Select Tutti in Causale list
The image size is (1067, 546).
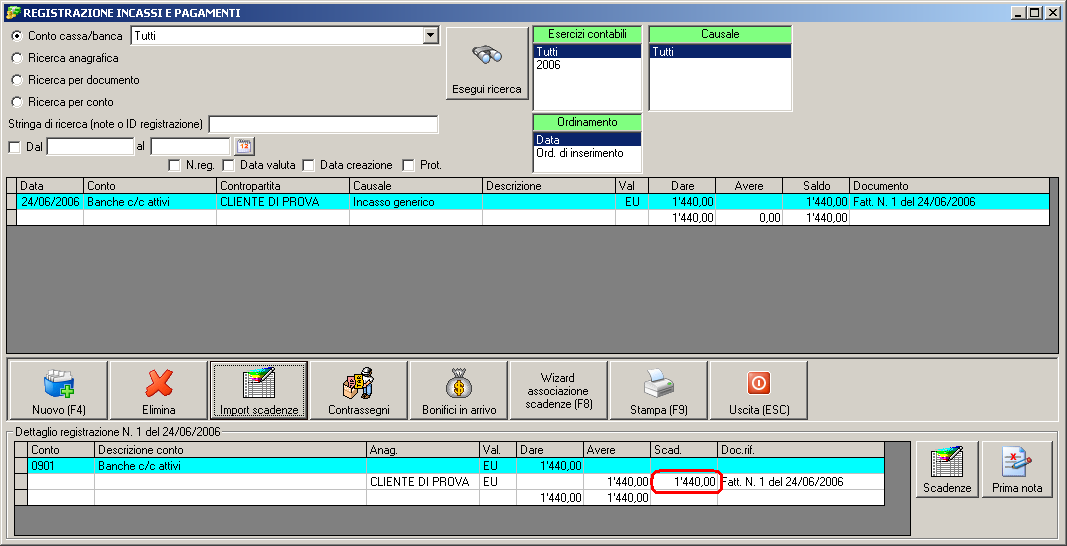(721, 51)
